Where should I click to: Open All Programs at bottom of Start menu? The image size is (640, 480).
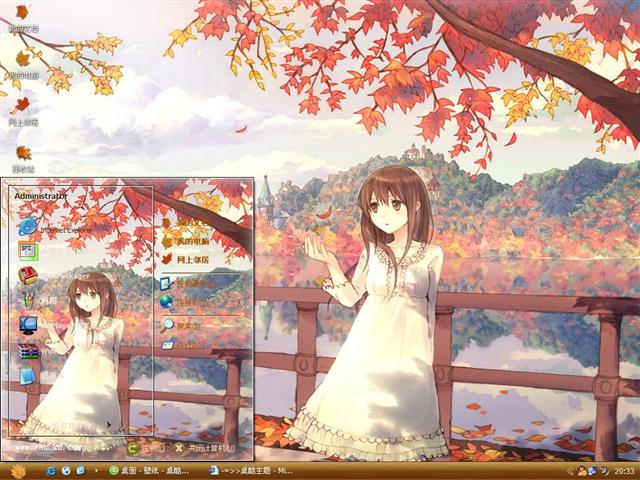82,425
